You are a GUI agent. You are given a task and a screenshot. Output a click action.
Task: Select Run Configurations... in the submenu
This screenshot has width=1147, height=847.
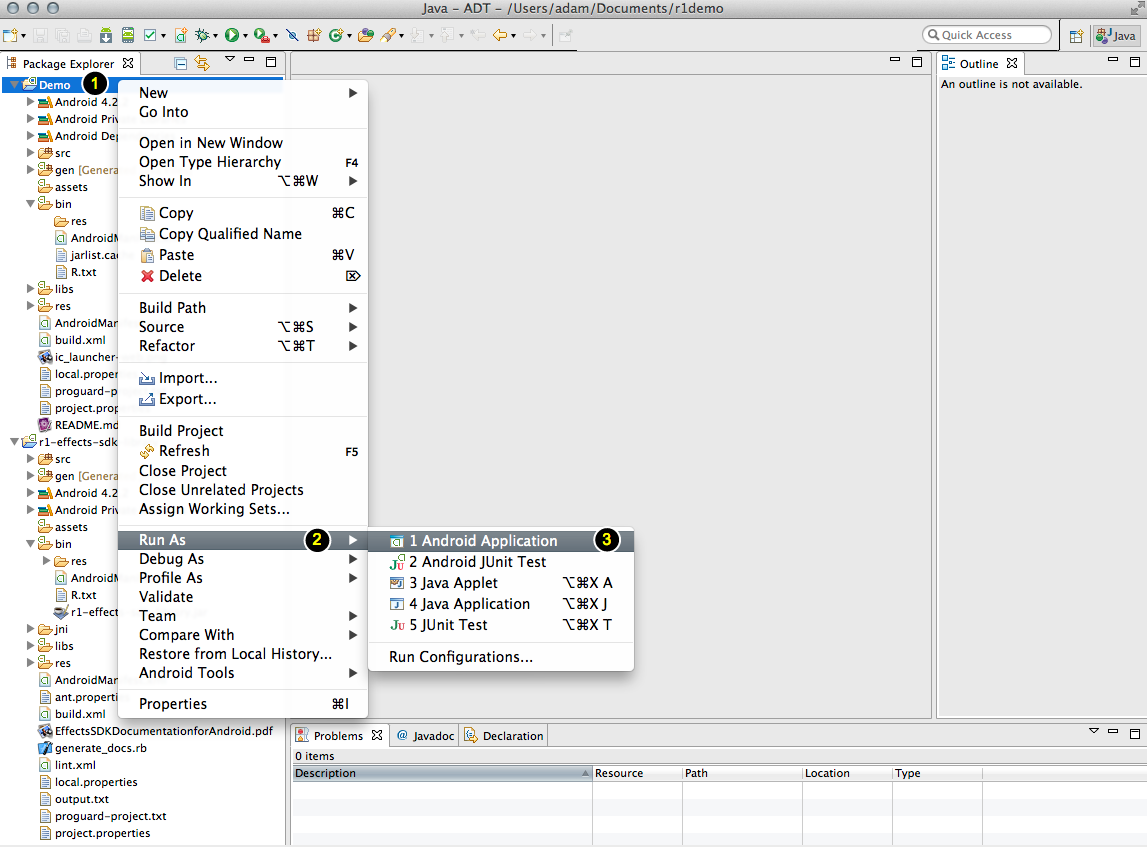click(461, 657)
